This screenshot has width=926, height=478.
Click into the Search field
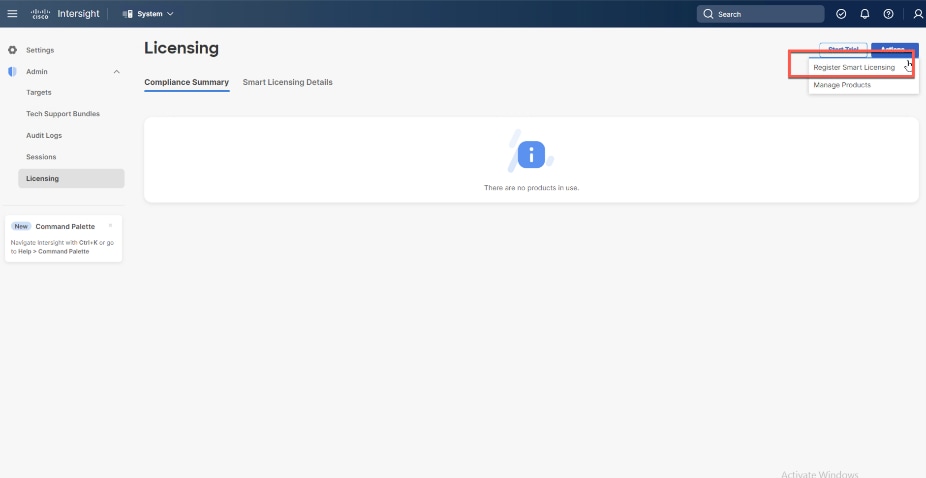(x=761, y=14)
